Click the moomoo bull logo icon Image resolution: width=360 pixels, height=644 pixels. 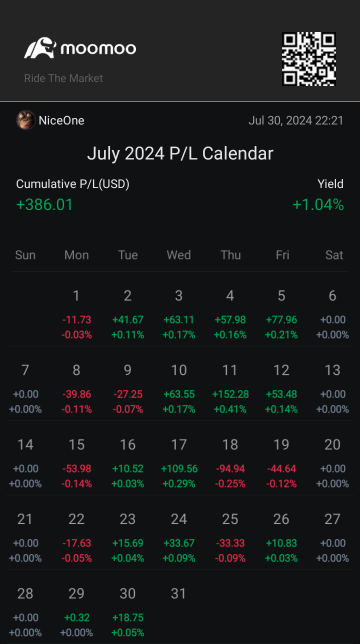point(40,48)
